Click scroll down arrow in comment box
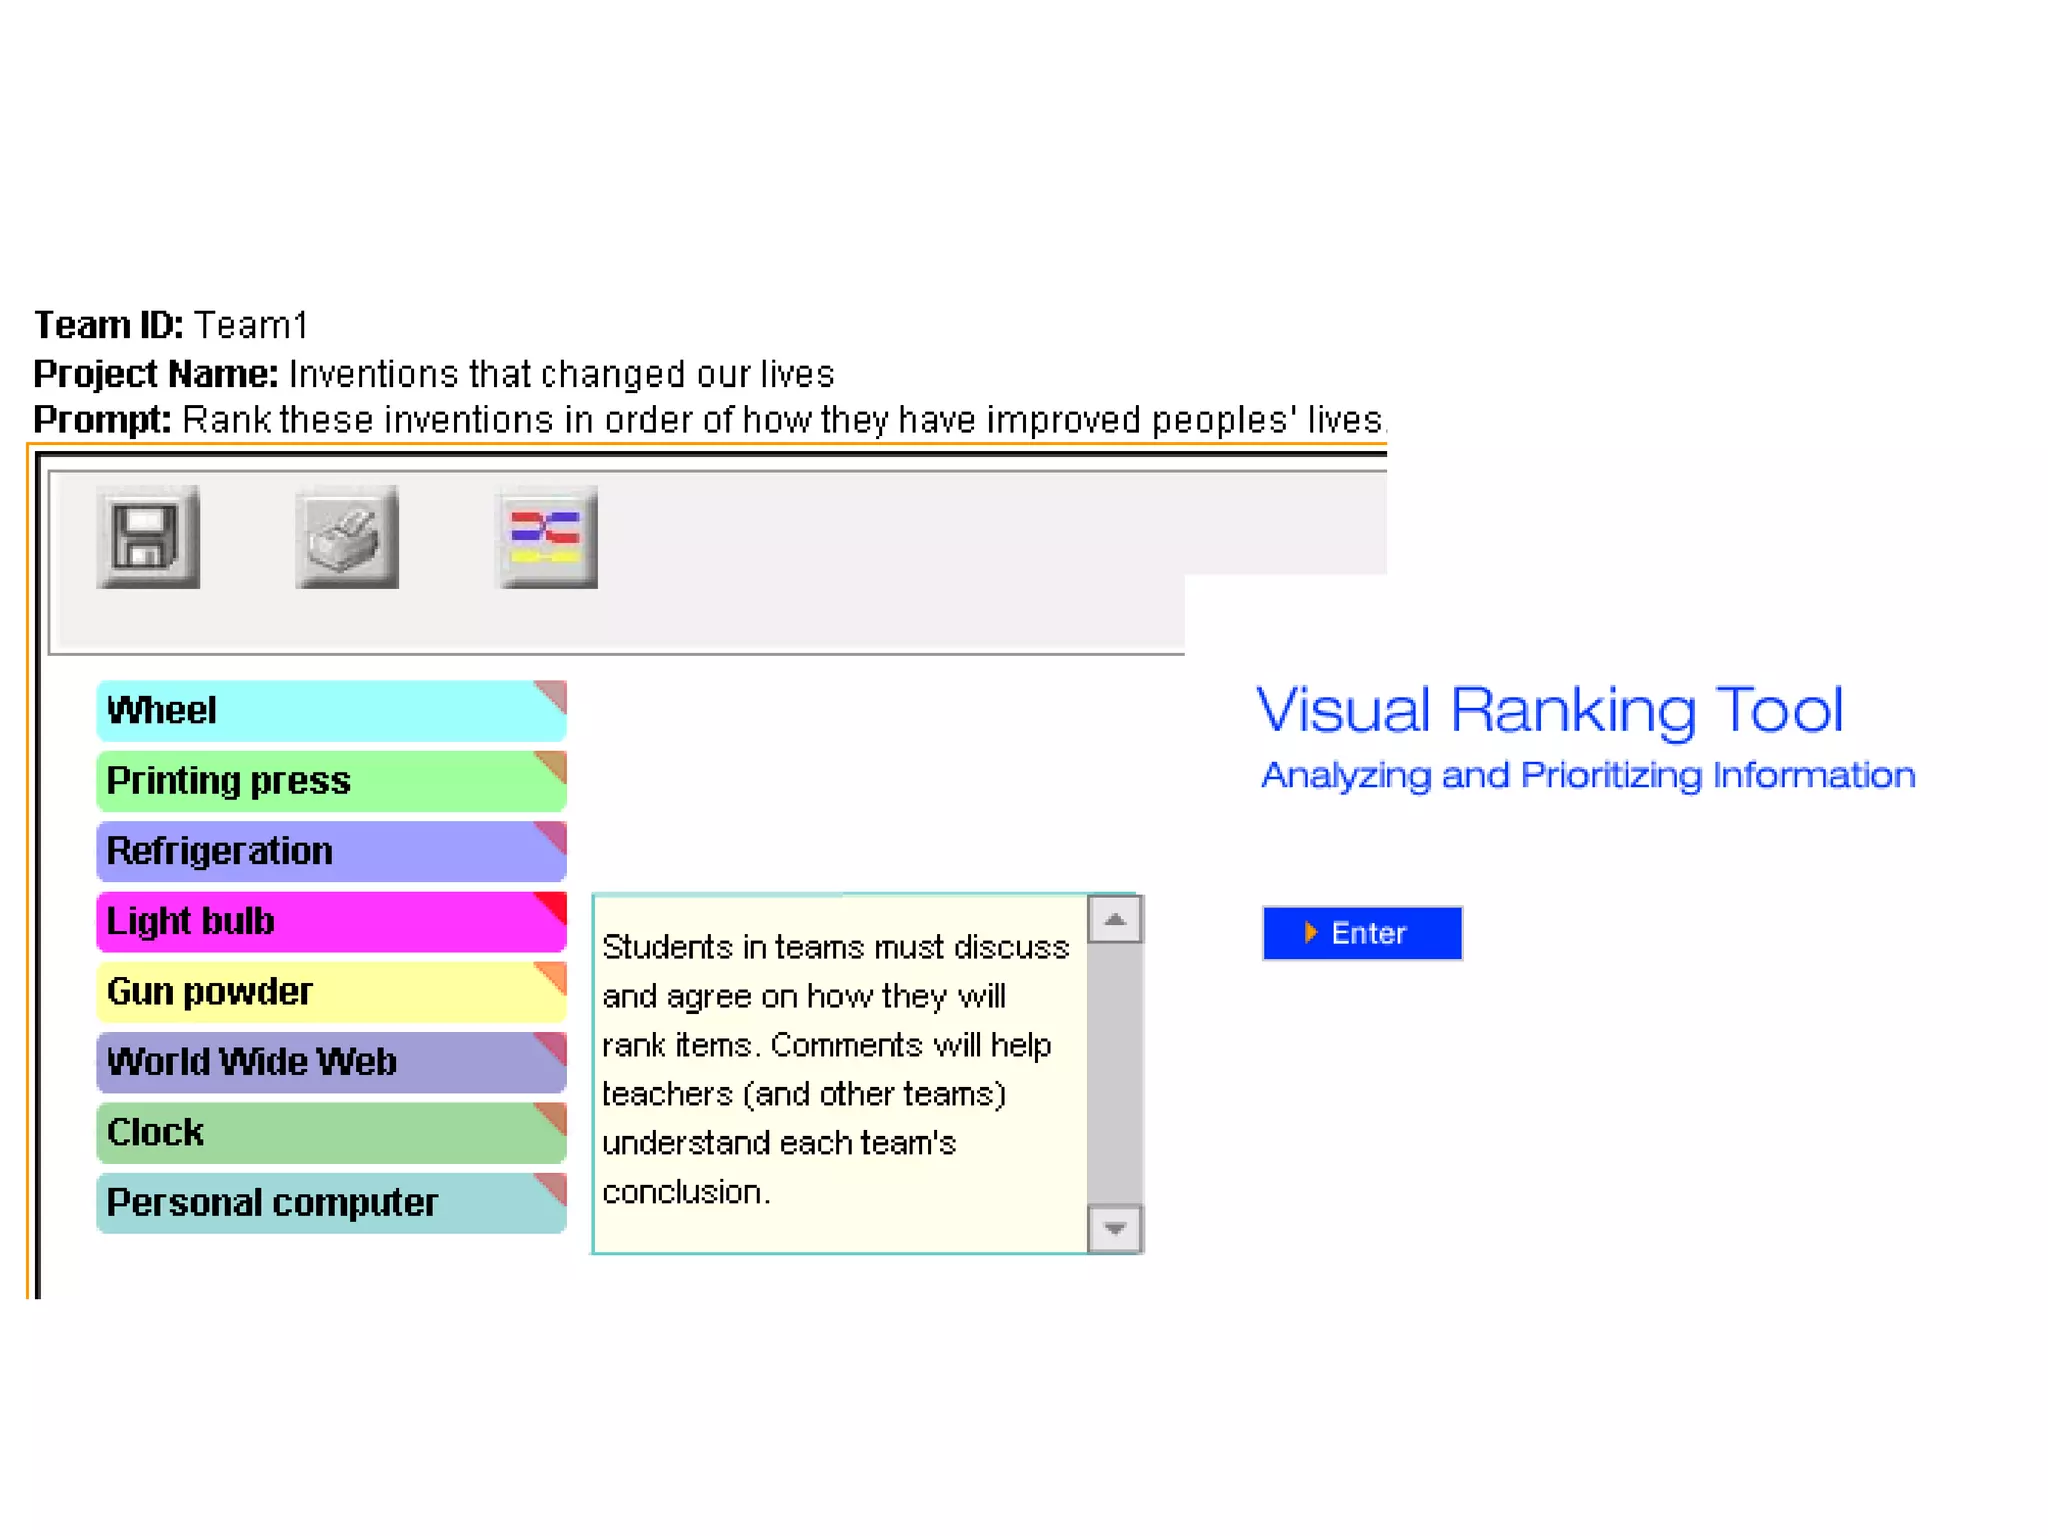This screenshot has width=2048, height=1536. click(x=1114, y=1228)
